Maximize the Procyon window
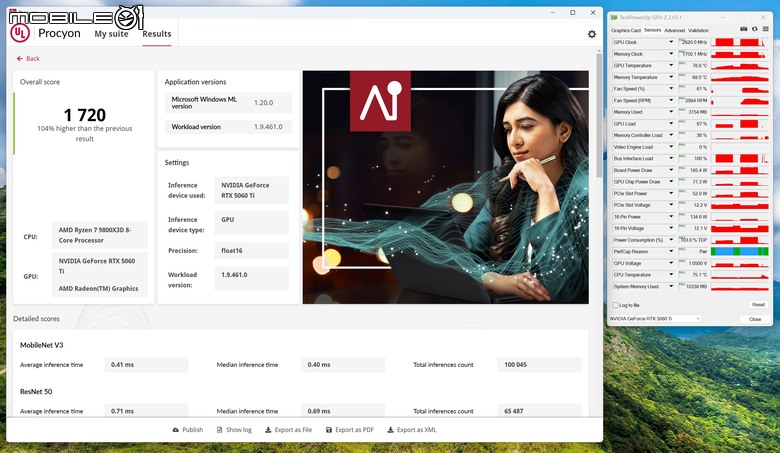Viewport: 780px width, 453px height. 573,12
